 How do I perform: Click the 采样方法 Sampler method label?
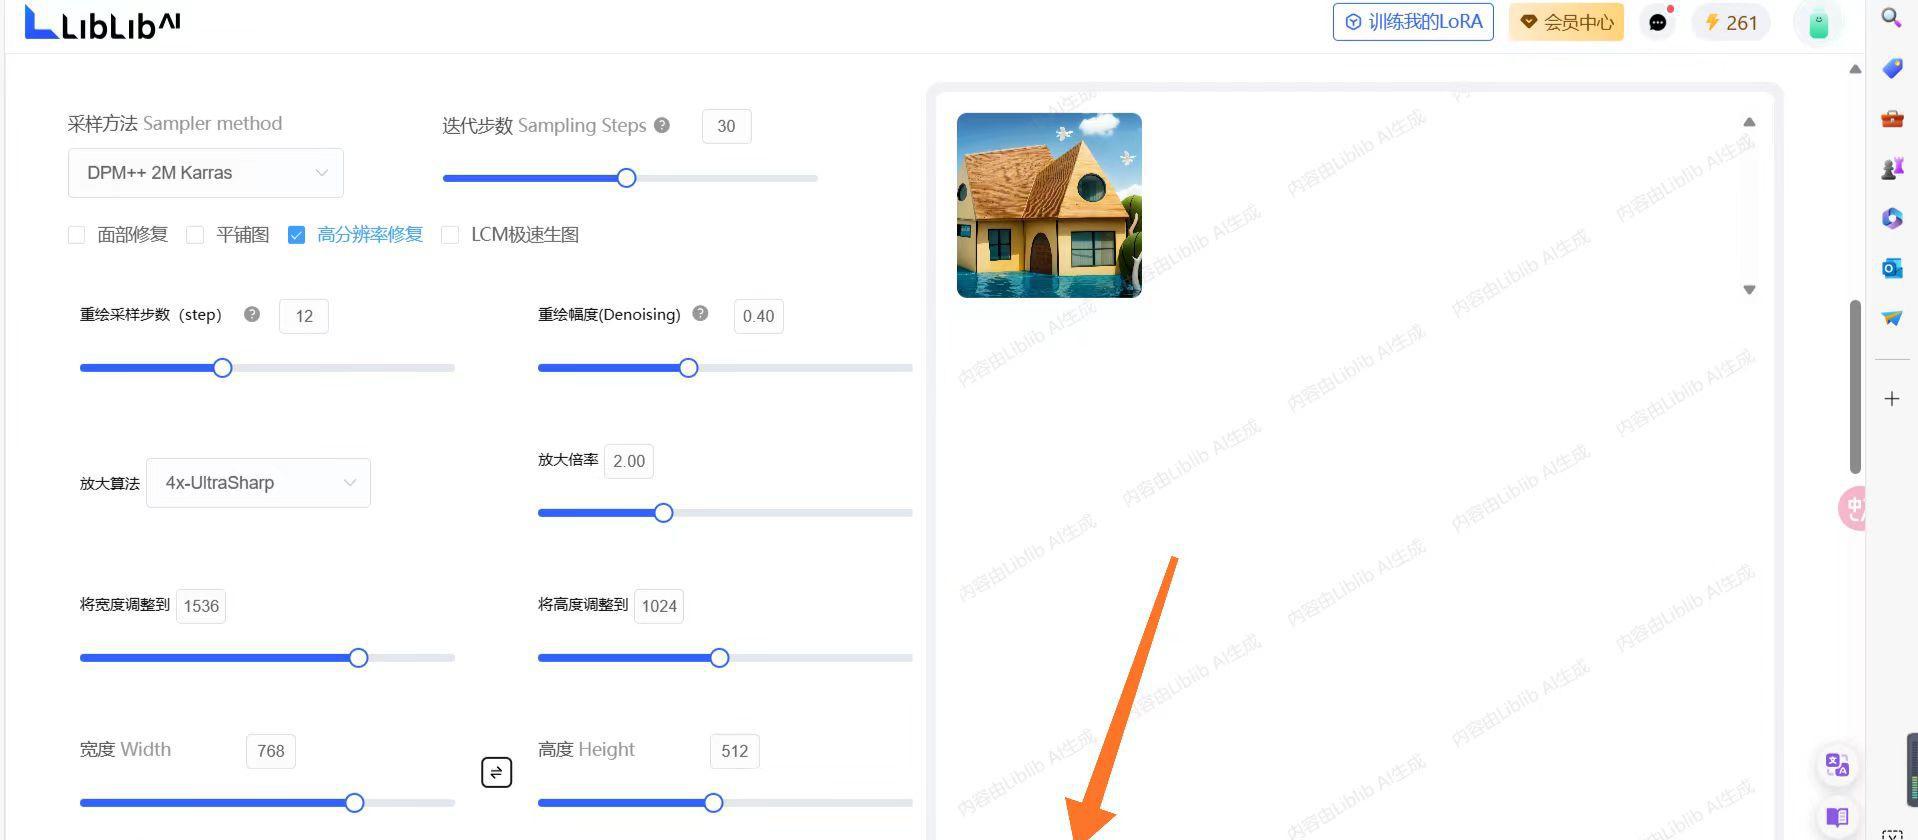175,124
